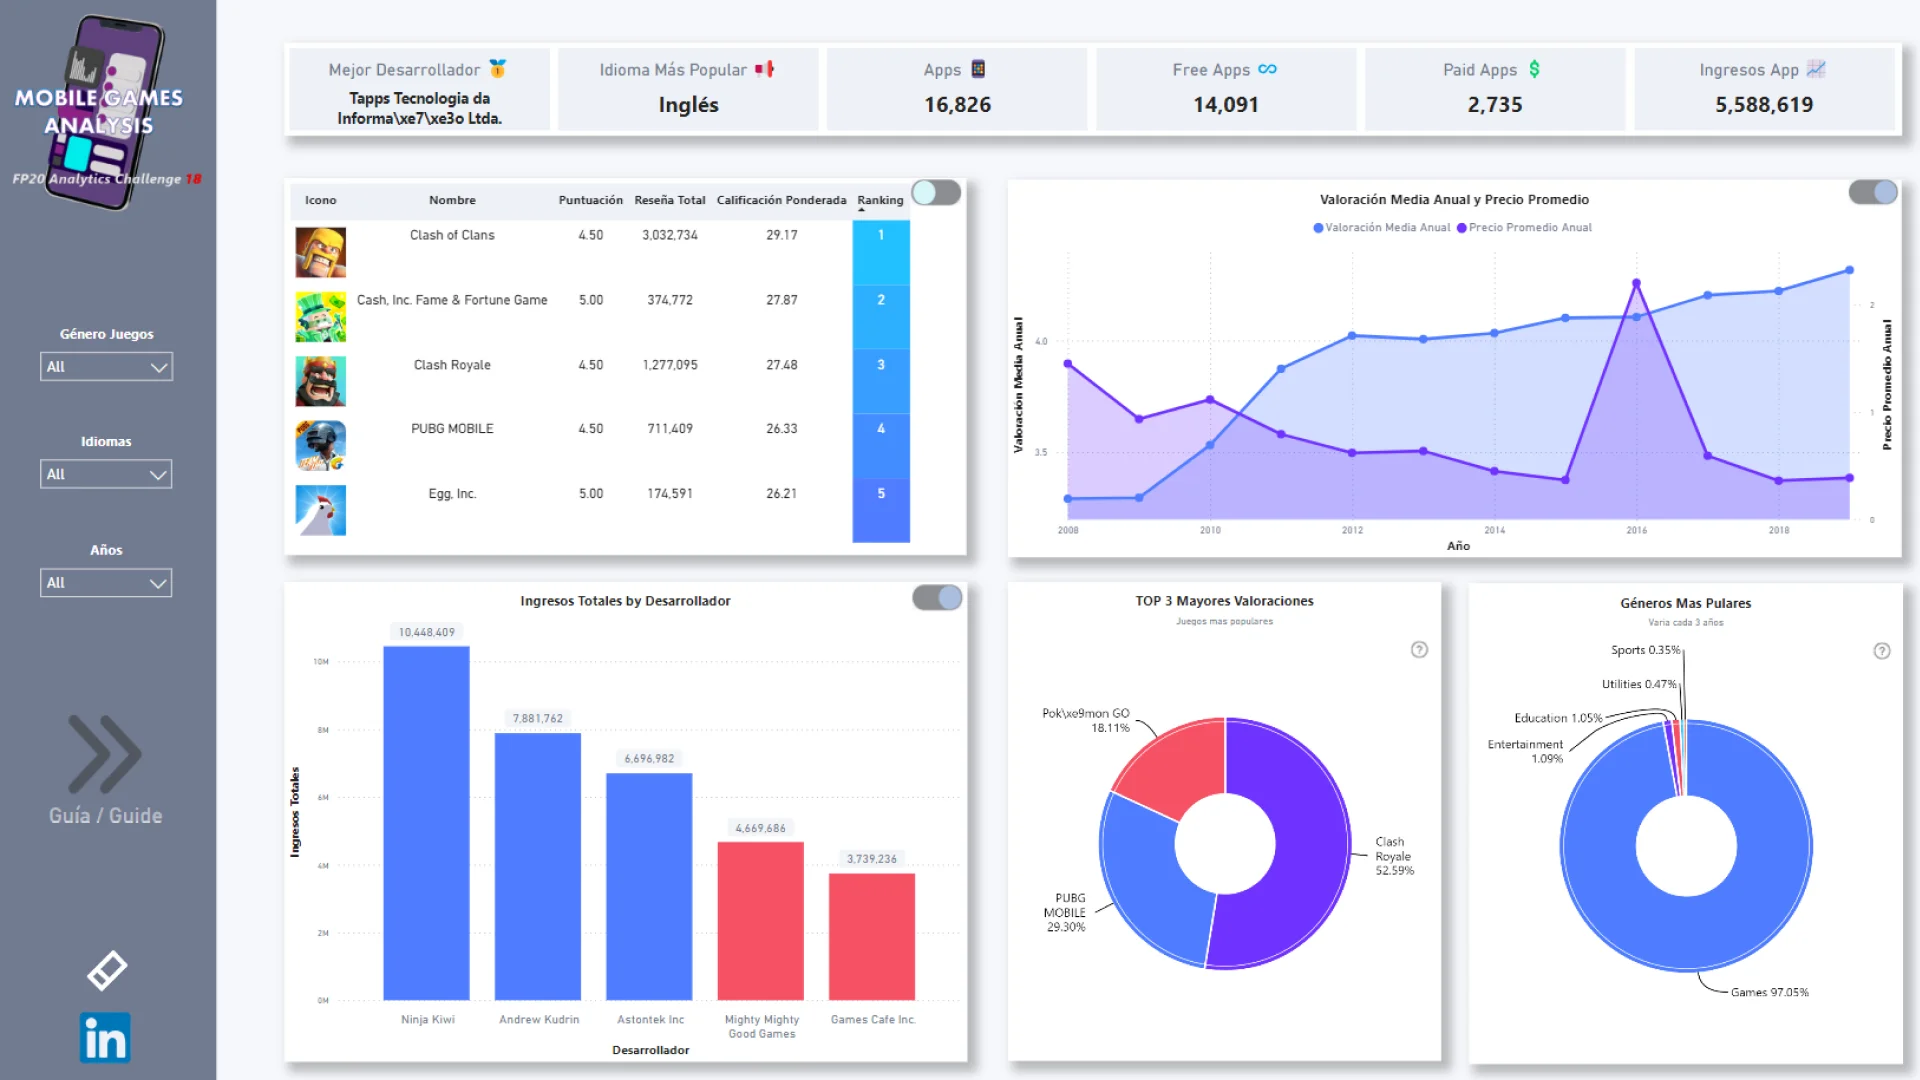1920x1080 pixels.
Task: Sort table by Reseña Total column header
Action: pos(669,200)
